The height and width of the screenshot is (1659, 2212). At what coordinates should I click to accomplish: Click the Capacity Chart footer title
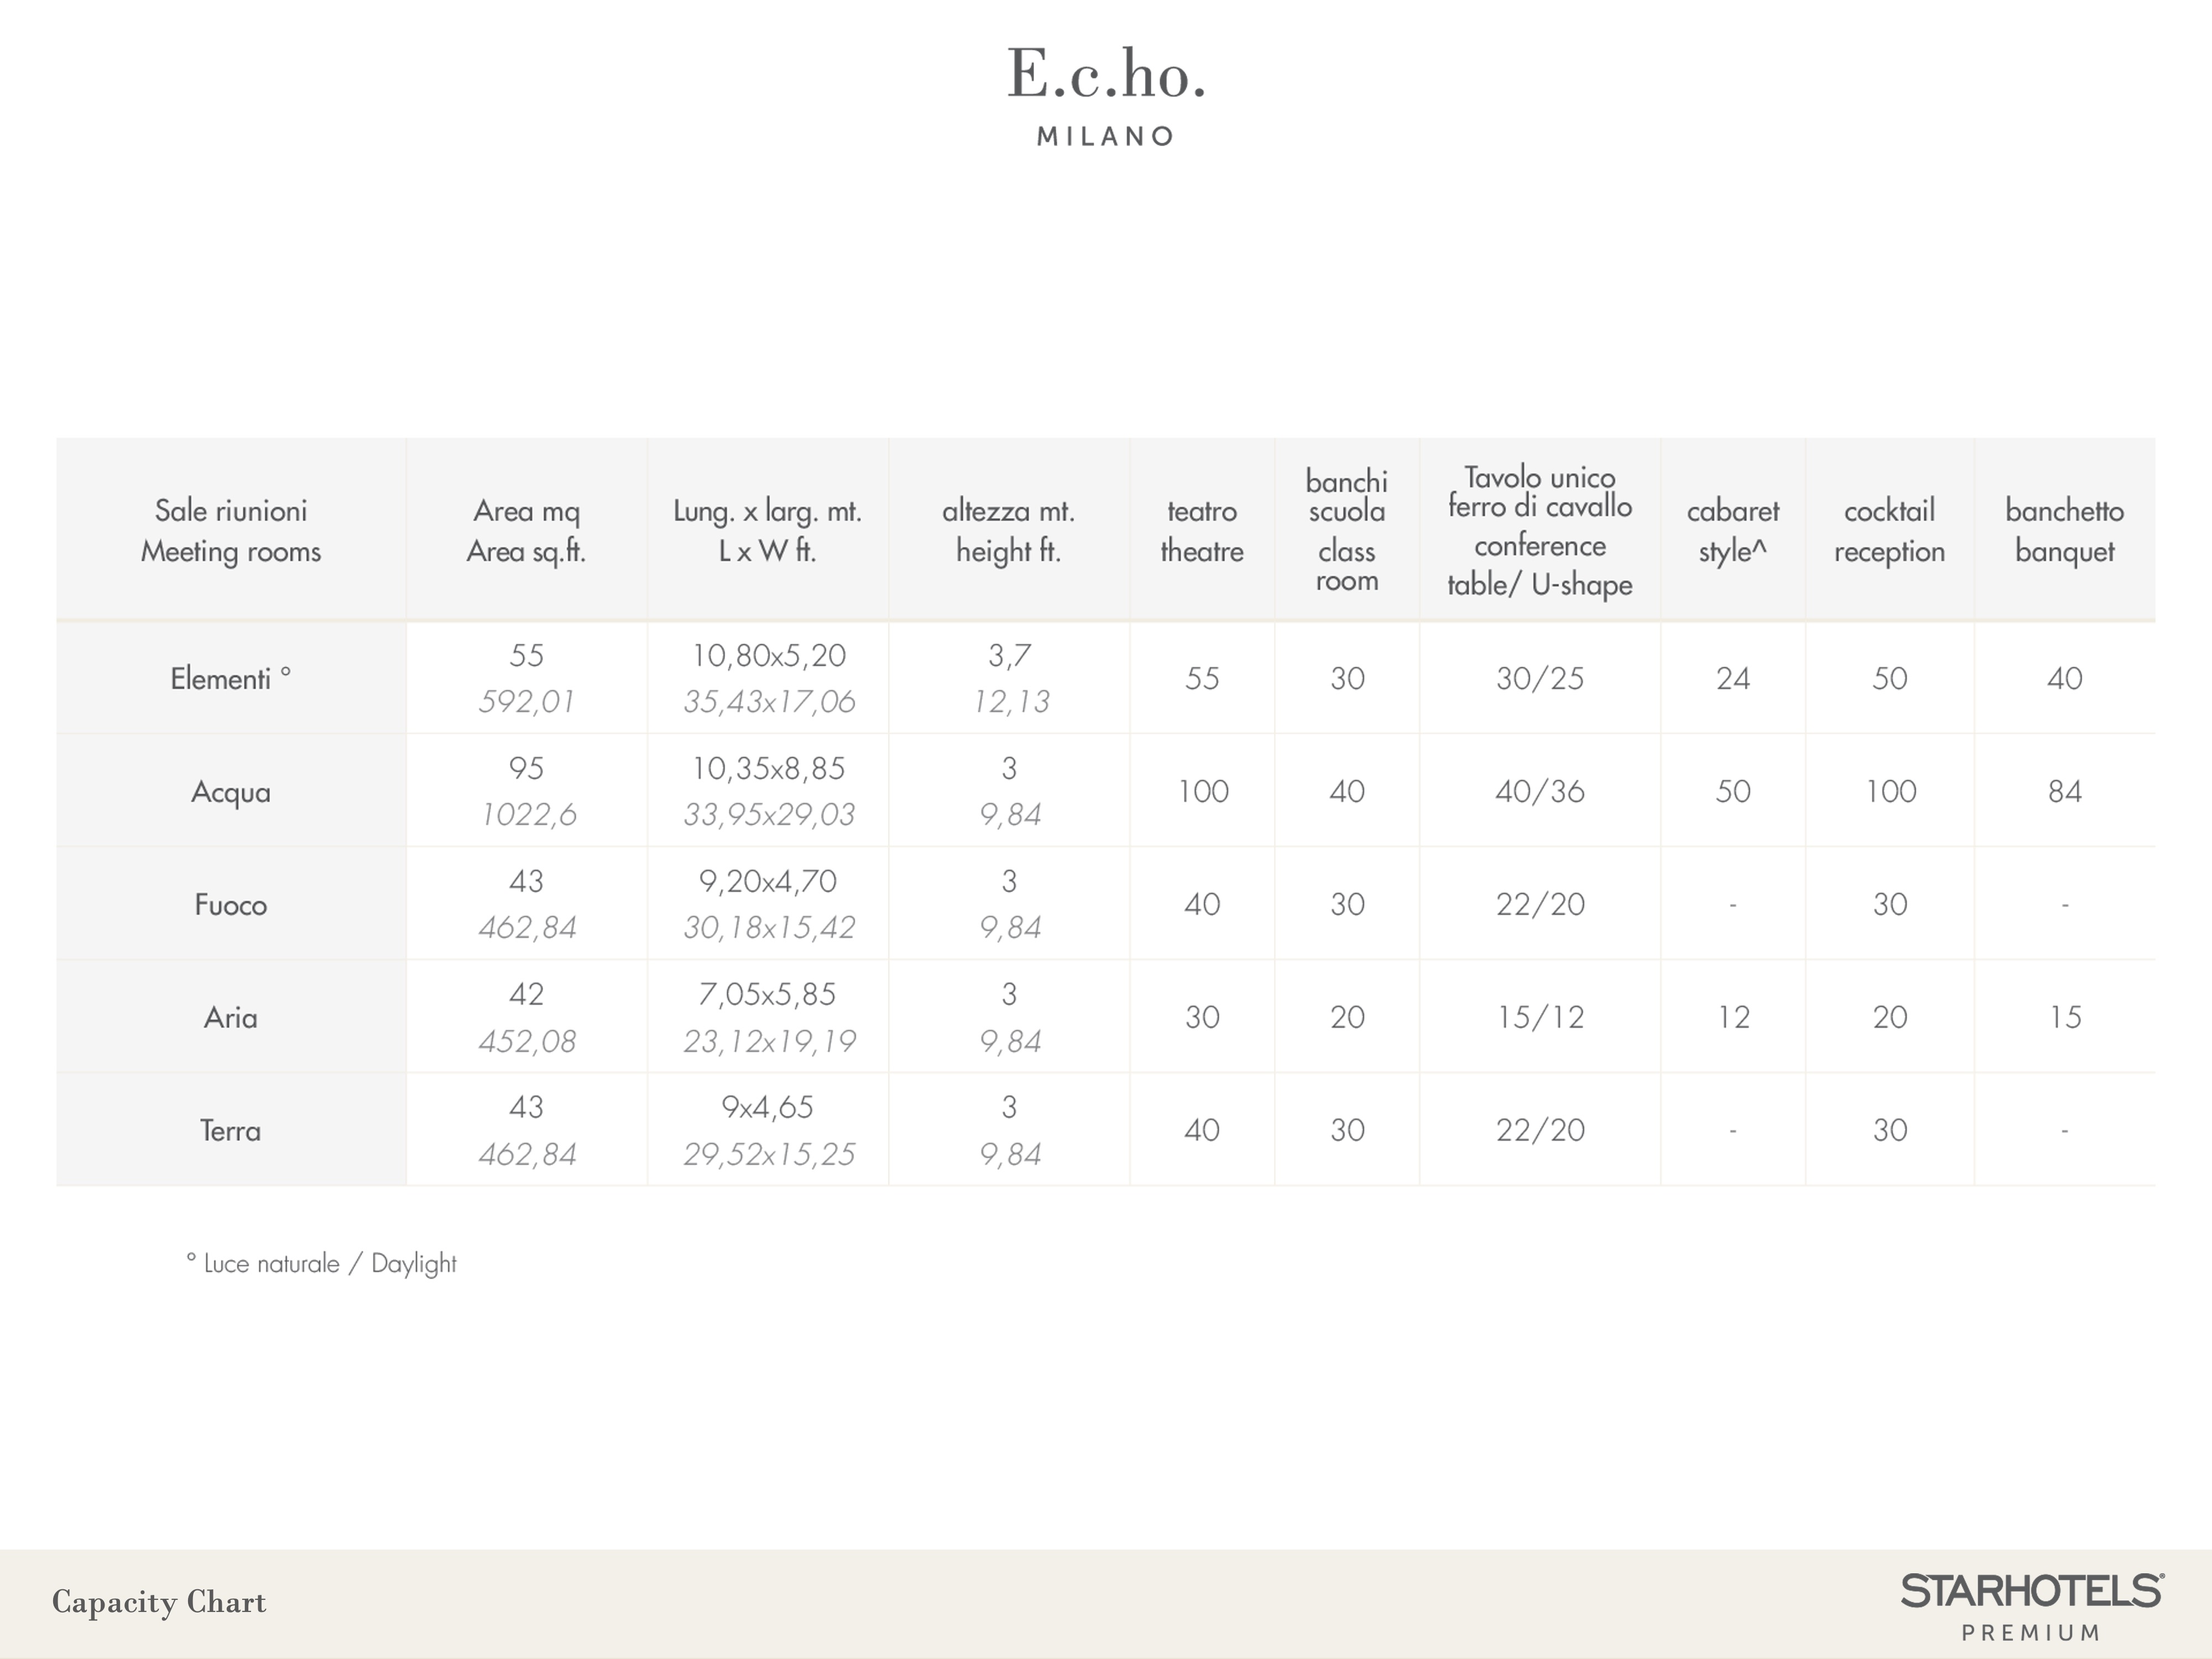coord(159,1603)
